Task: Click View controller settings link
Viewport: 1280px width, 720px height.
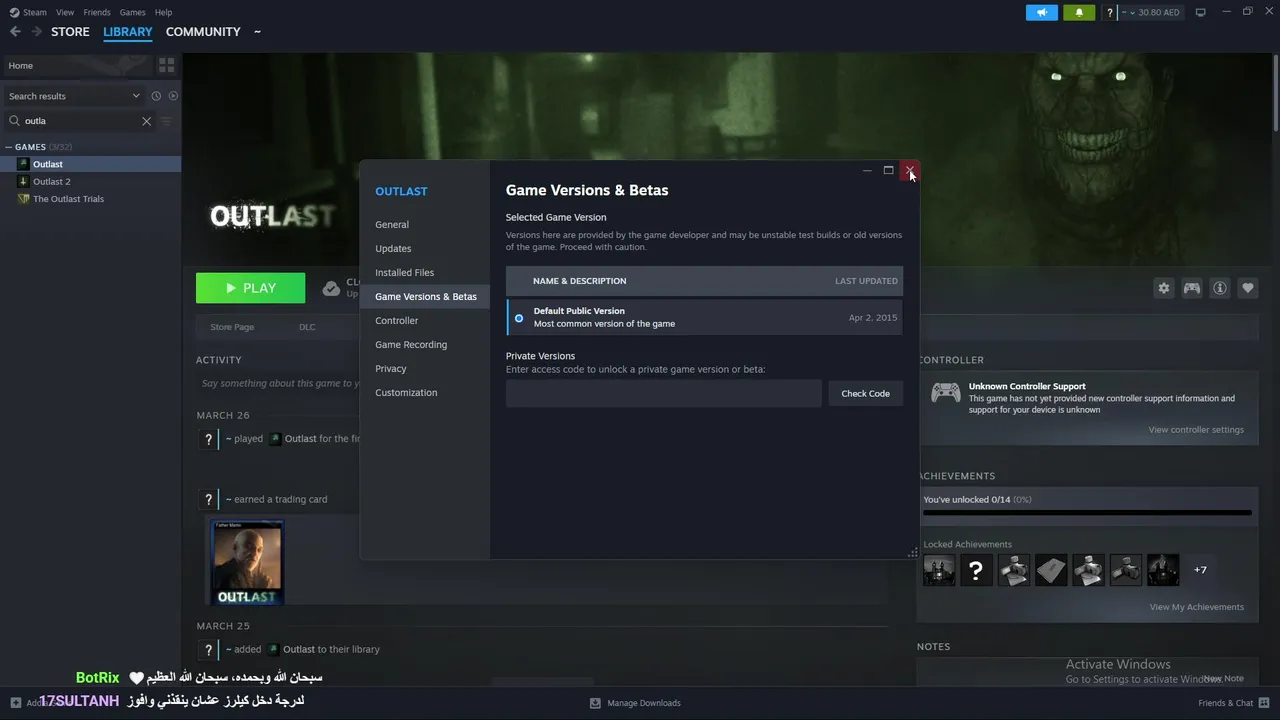Action: coord(1196,430)
